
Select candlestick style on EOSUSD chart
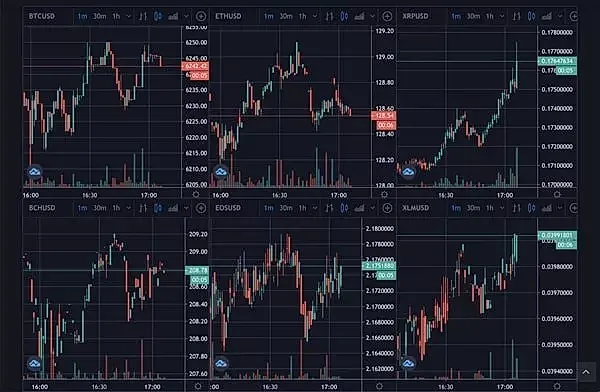click(x=344, y=208)
